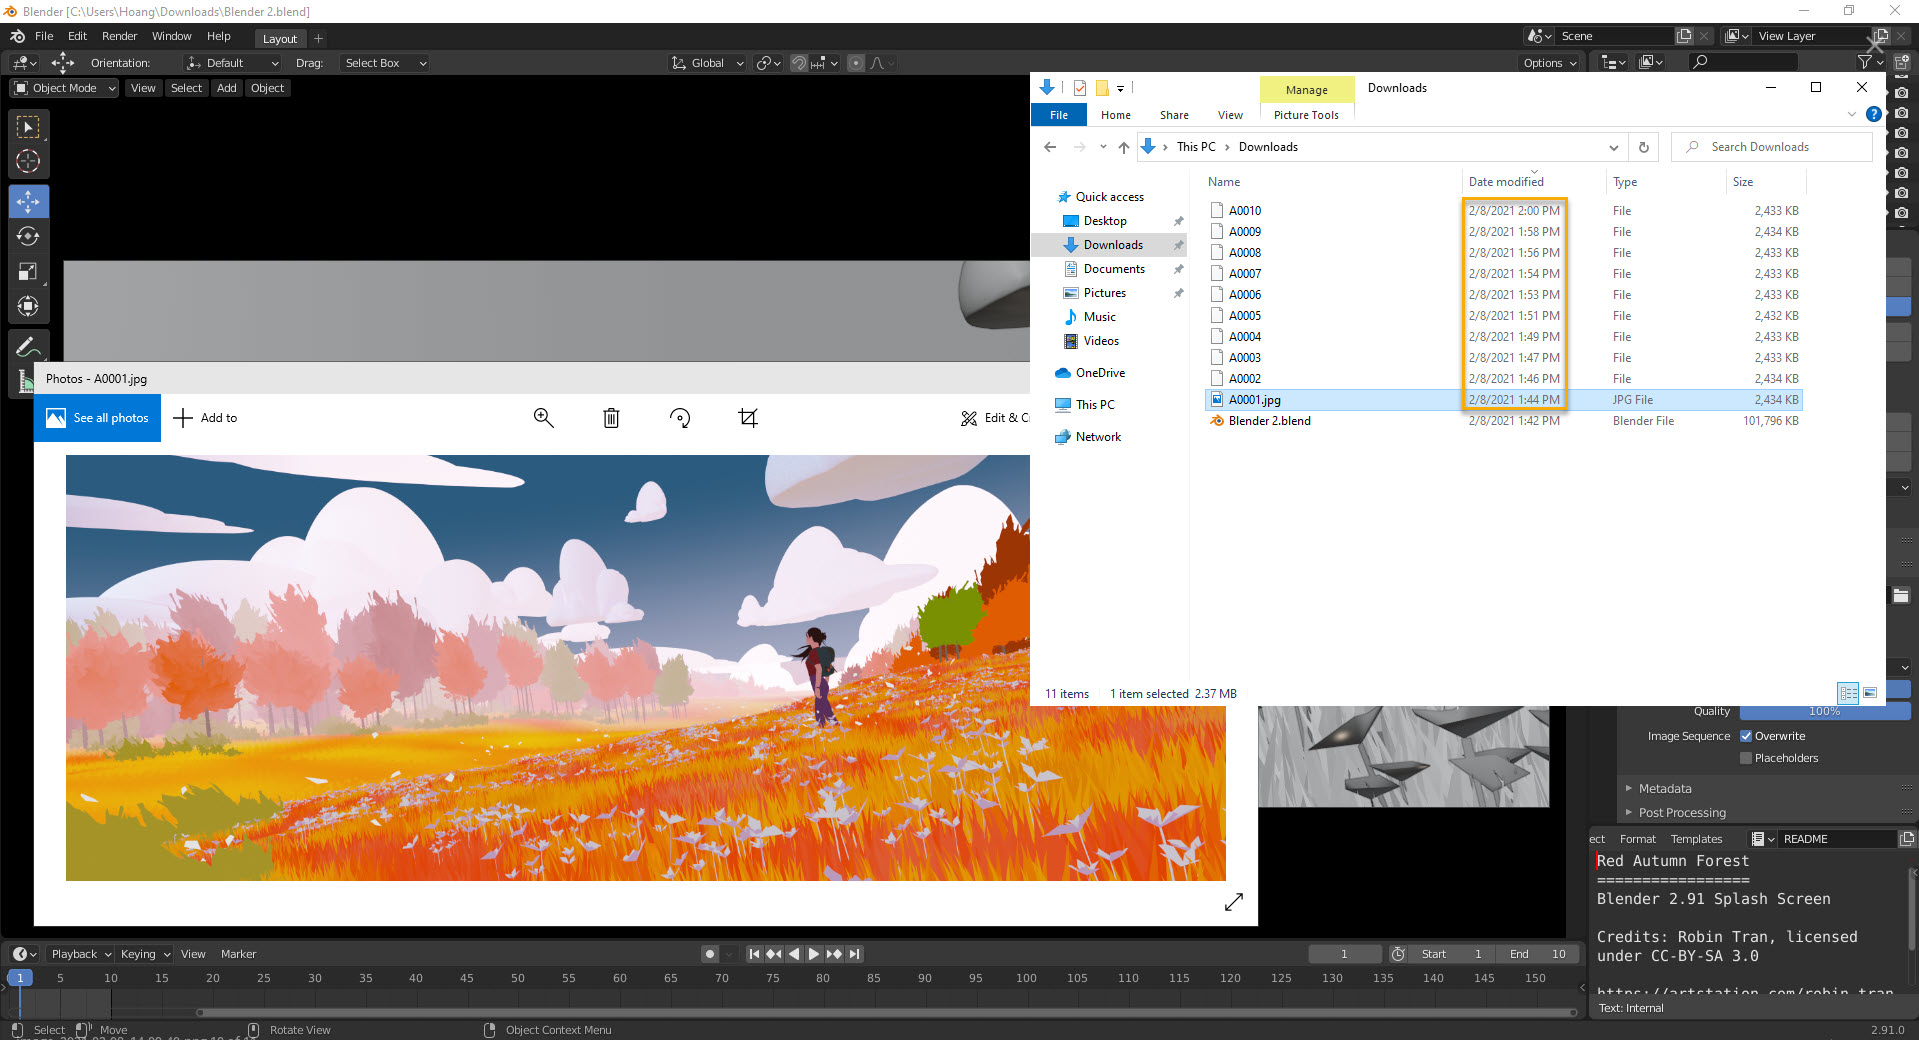The width and height of the screenshot is (1919, 1040).
Task: Activate the Cursor tool in Blender
Action: point(28,161)
